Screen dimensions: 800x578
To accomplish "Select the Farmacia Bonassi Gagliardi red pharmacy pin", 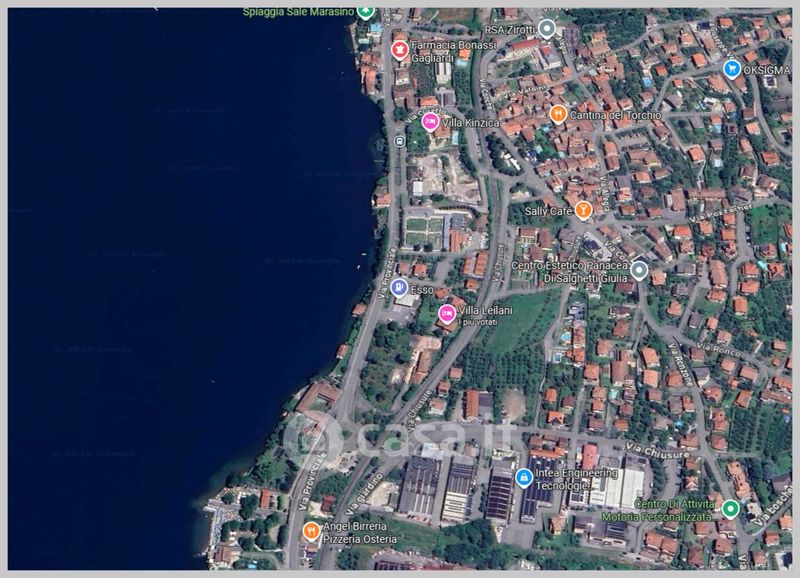I will click(399, 49).
